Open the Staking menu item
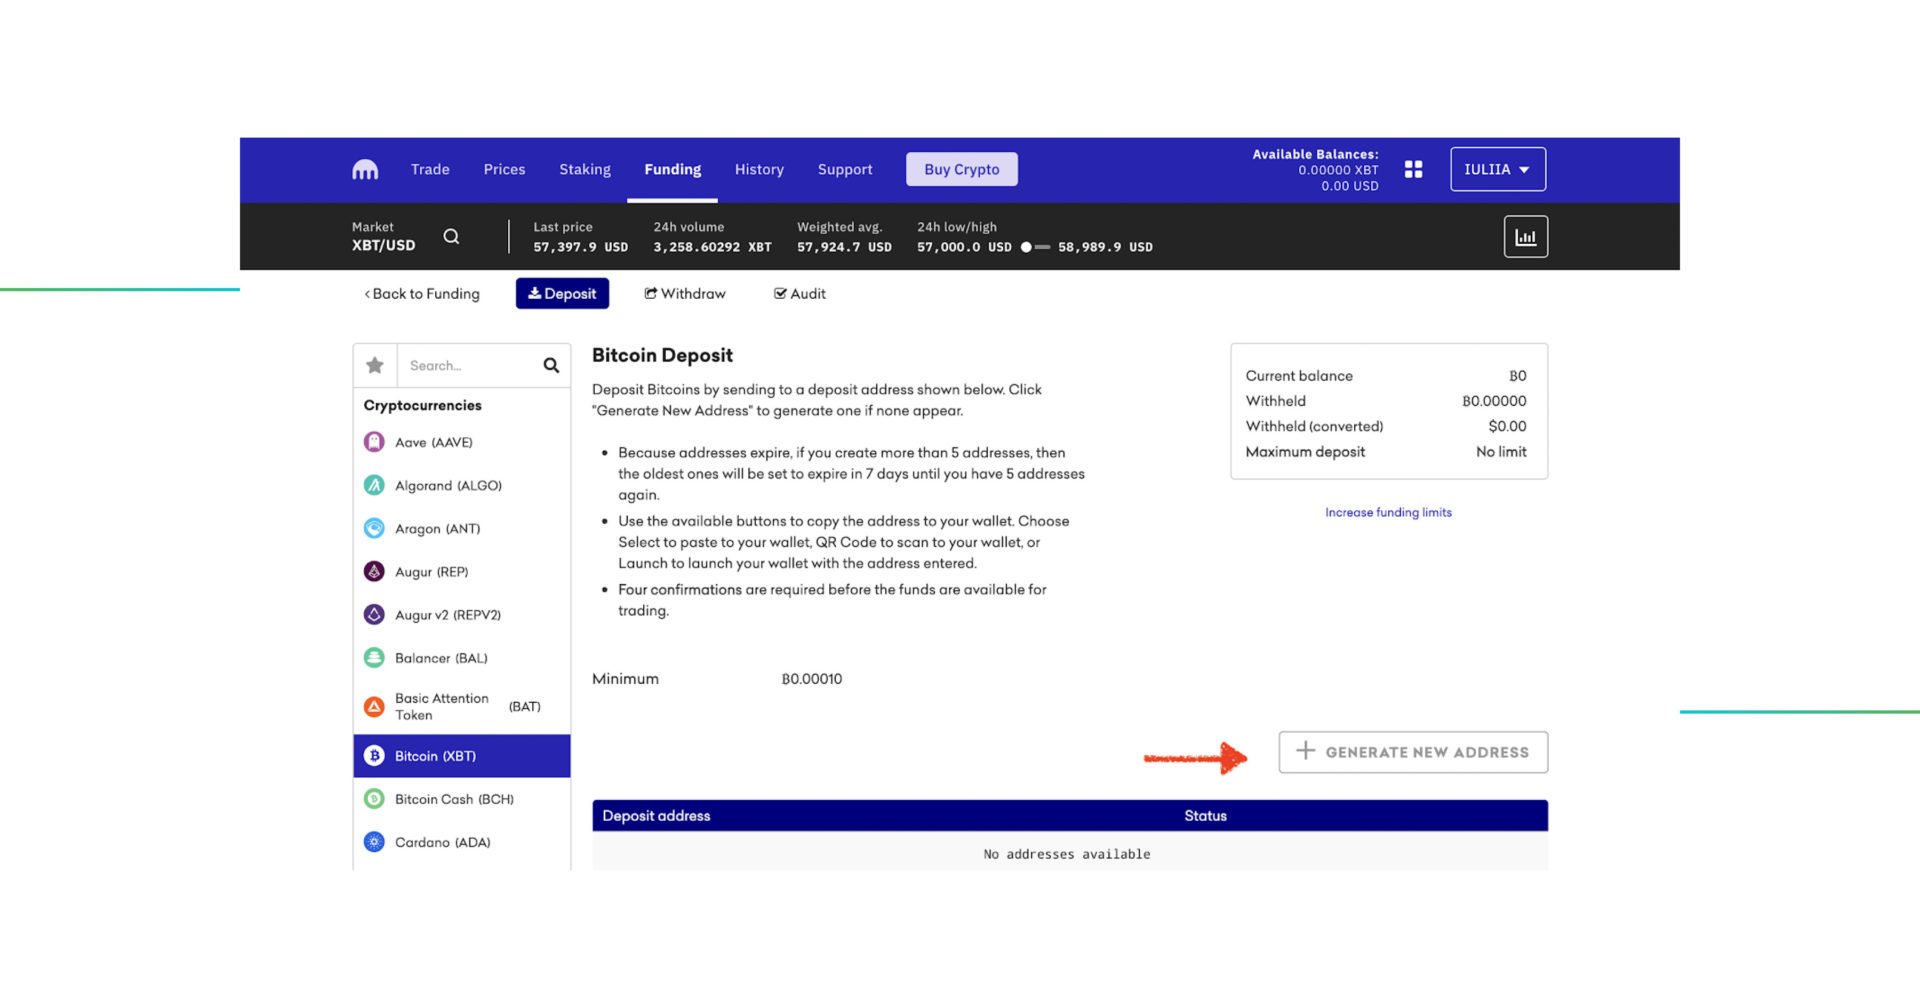Image resolution: width=1920 pixels, height=1008 pixels. coord(585,170)
